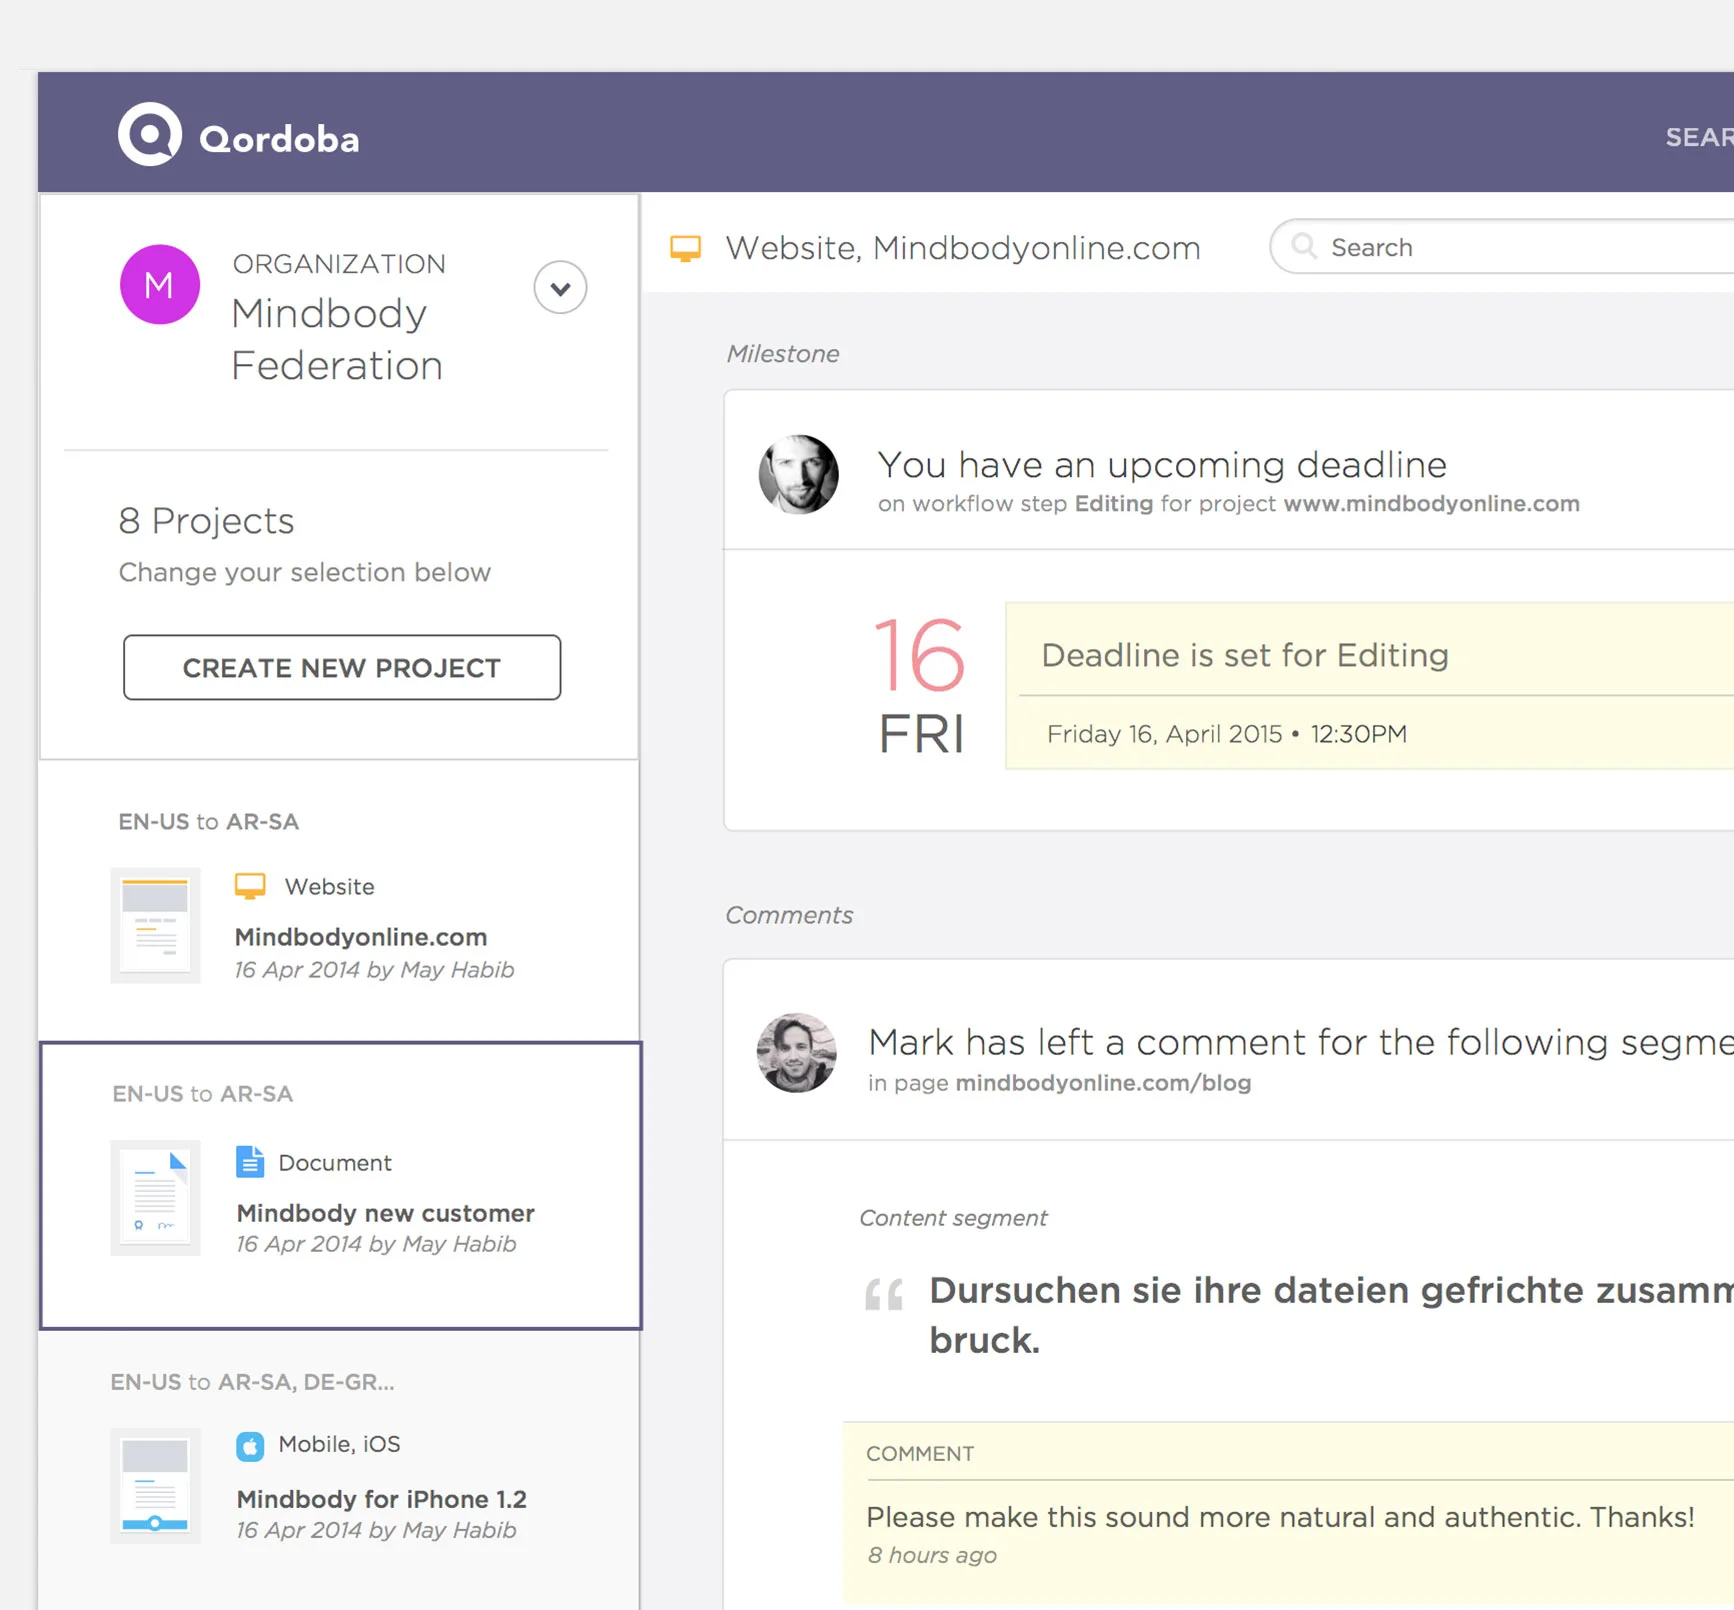This screenshot has width=1734, height=1610.
Task: Click the Please make this sound comment
Action: (x=1280, y=1517)
